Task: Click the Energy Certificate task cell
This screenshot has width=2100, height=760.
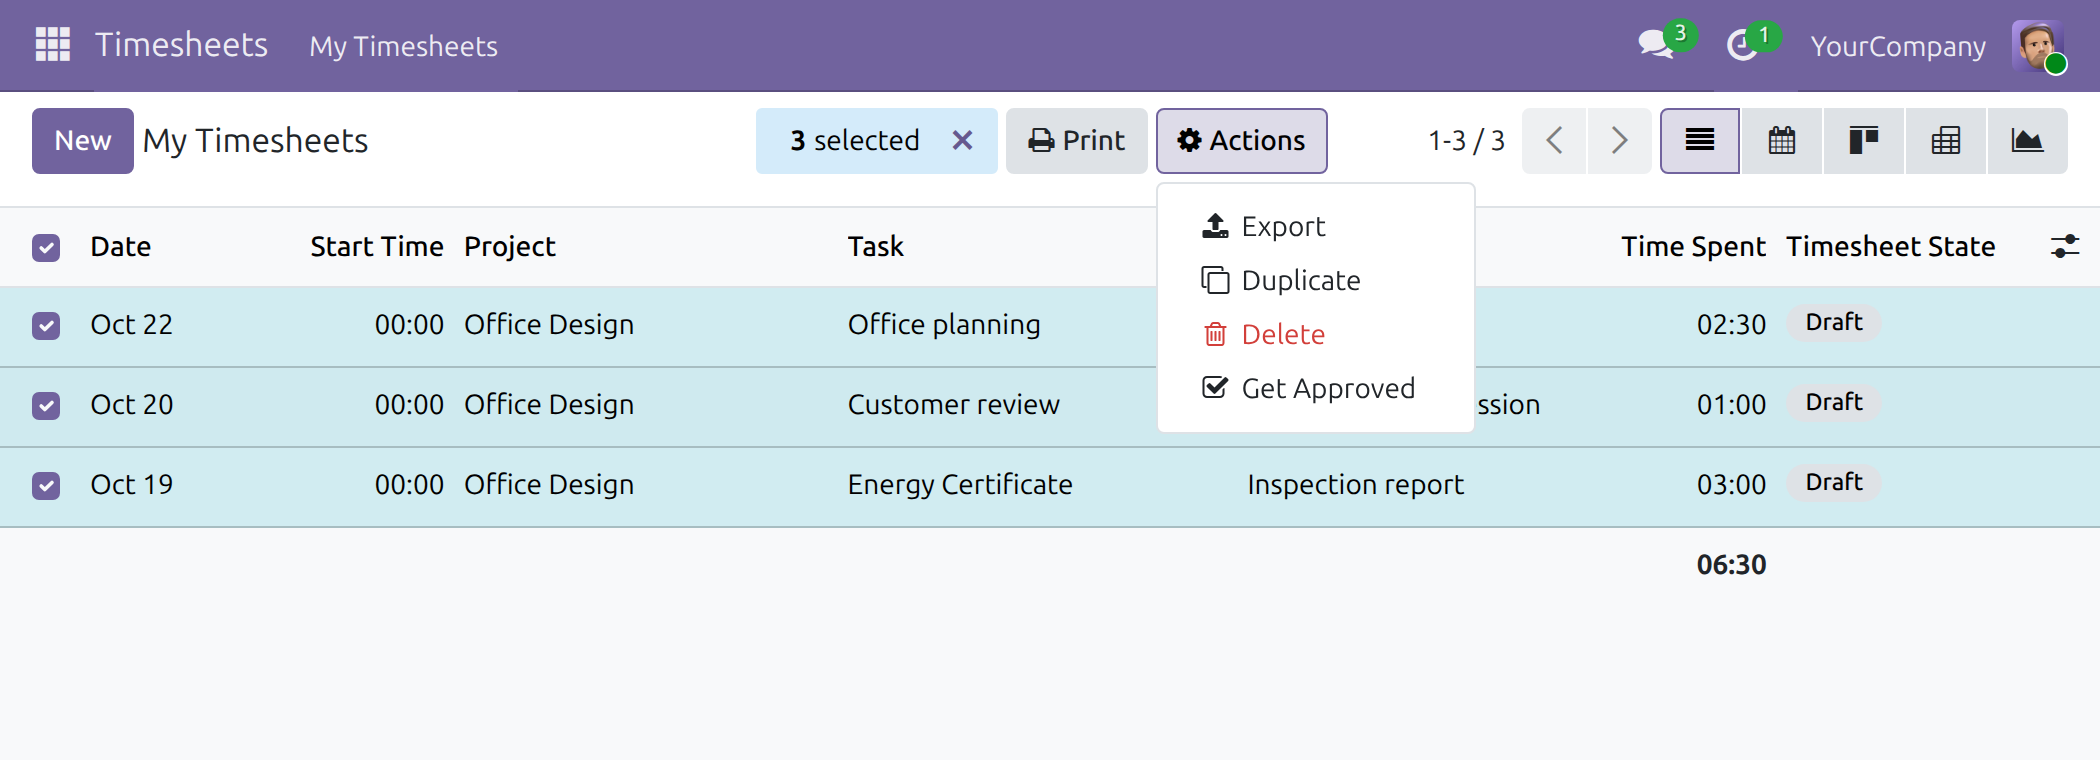Action: point(960,485)
